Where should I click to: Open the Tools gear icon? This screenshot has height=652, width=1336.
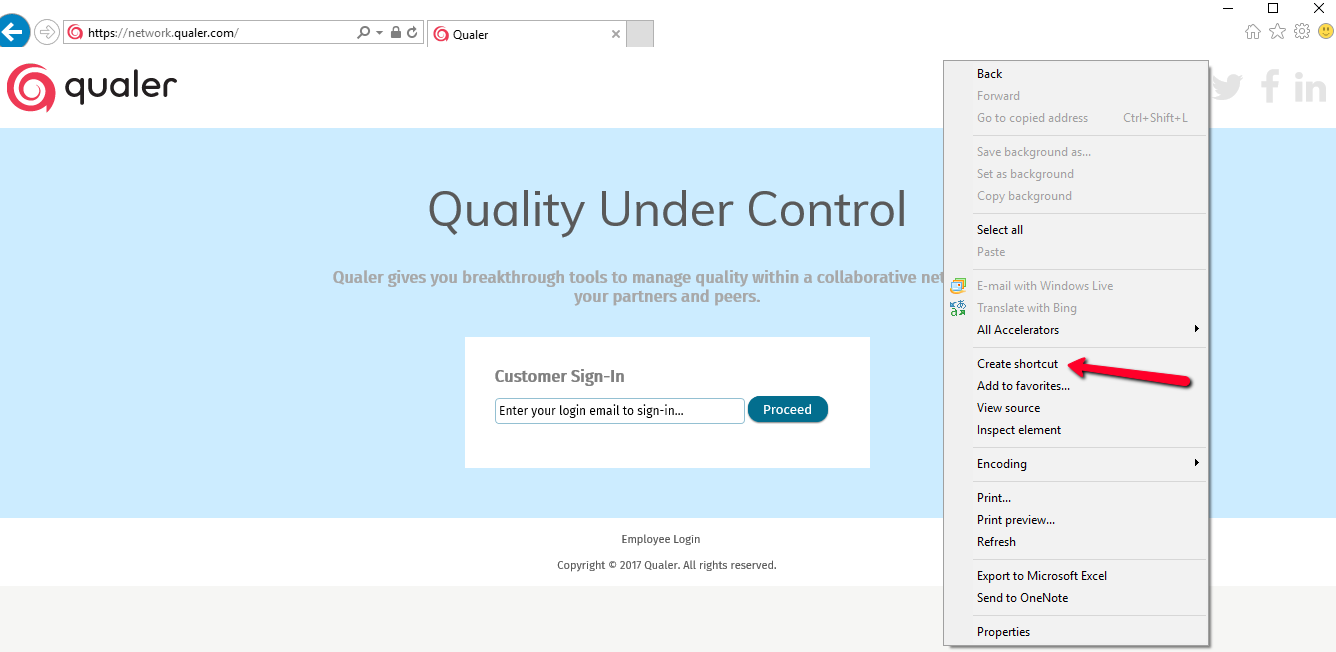pos(1302,32)
